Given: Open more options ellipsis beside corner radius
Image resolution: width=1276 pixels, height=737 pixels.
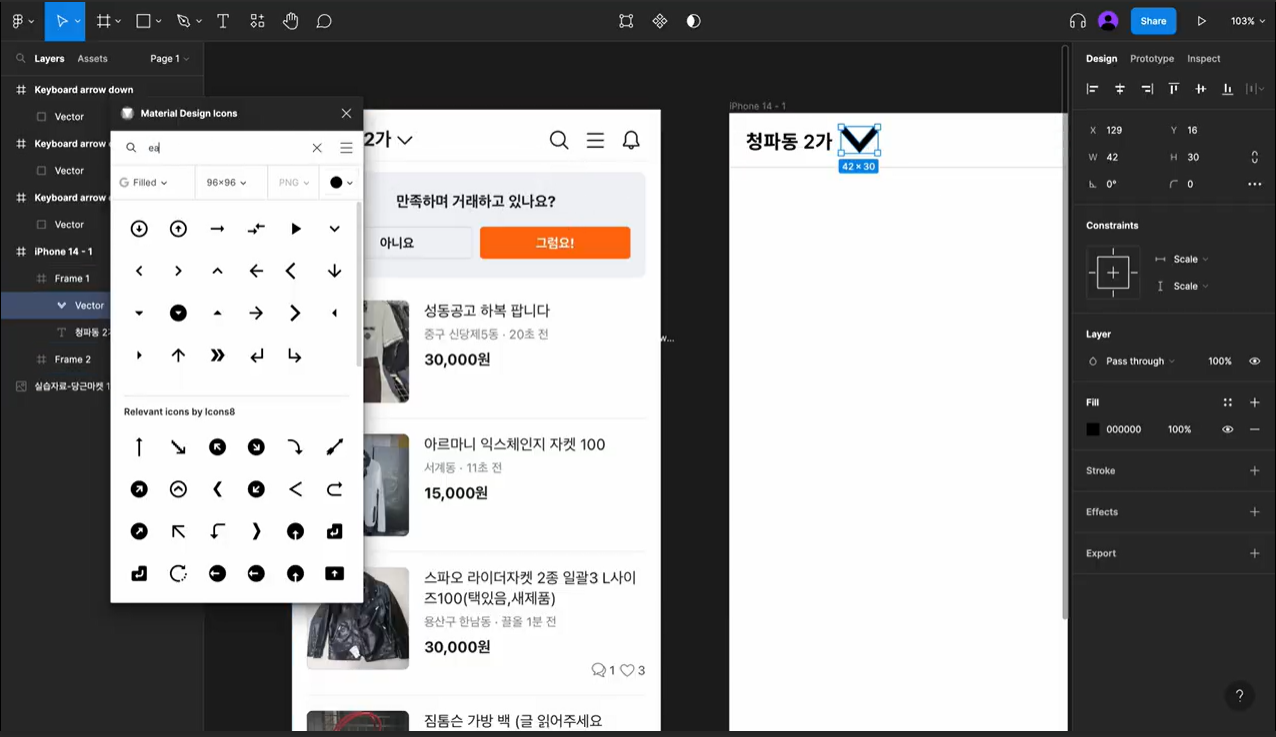Looking at the screenshot, I should (x=1254, y=184).
